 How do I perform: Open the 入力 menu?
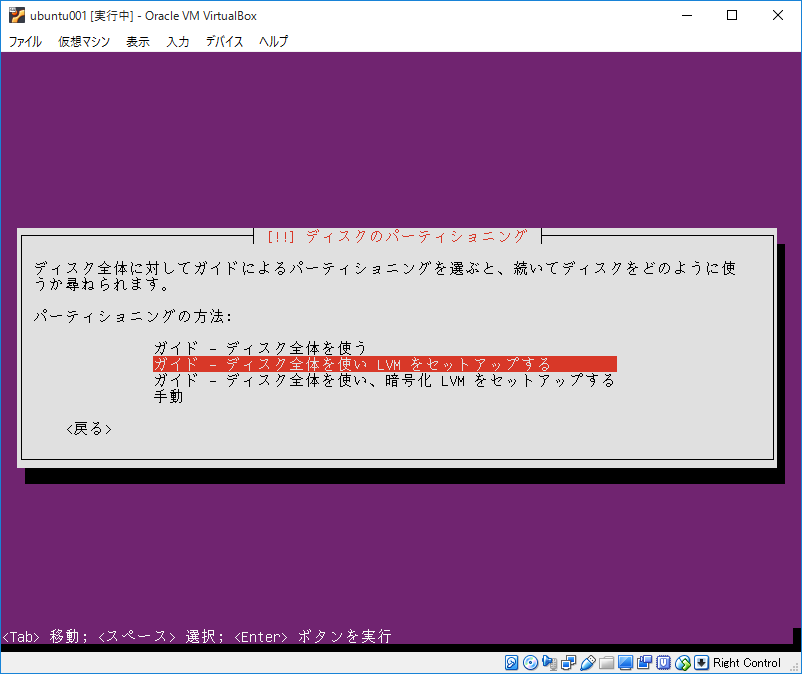(x=177, y=42)
